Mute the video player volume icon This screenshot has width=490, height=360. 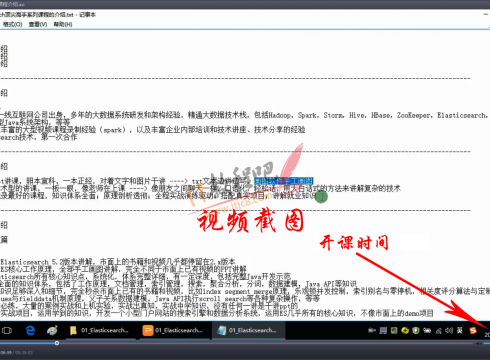[478, 343]
